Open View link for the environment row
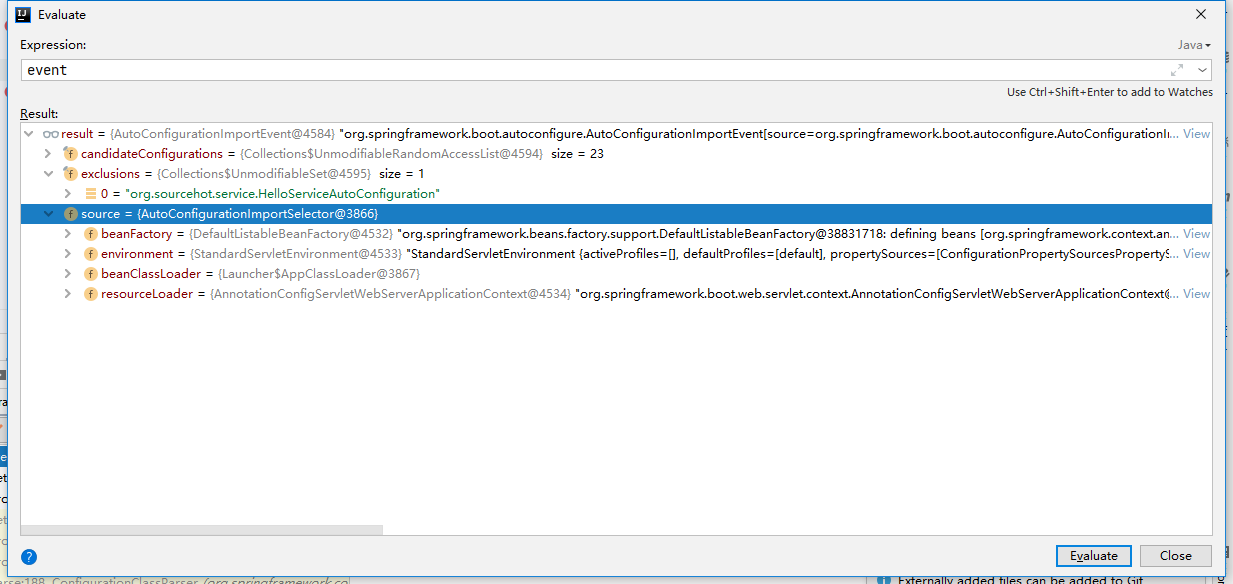This screenshot has width=1233, height=584. pyautogui.click(x=1196, y=254)
